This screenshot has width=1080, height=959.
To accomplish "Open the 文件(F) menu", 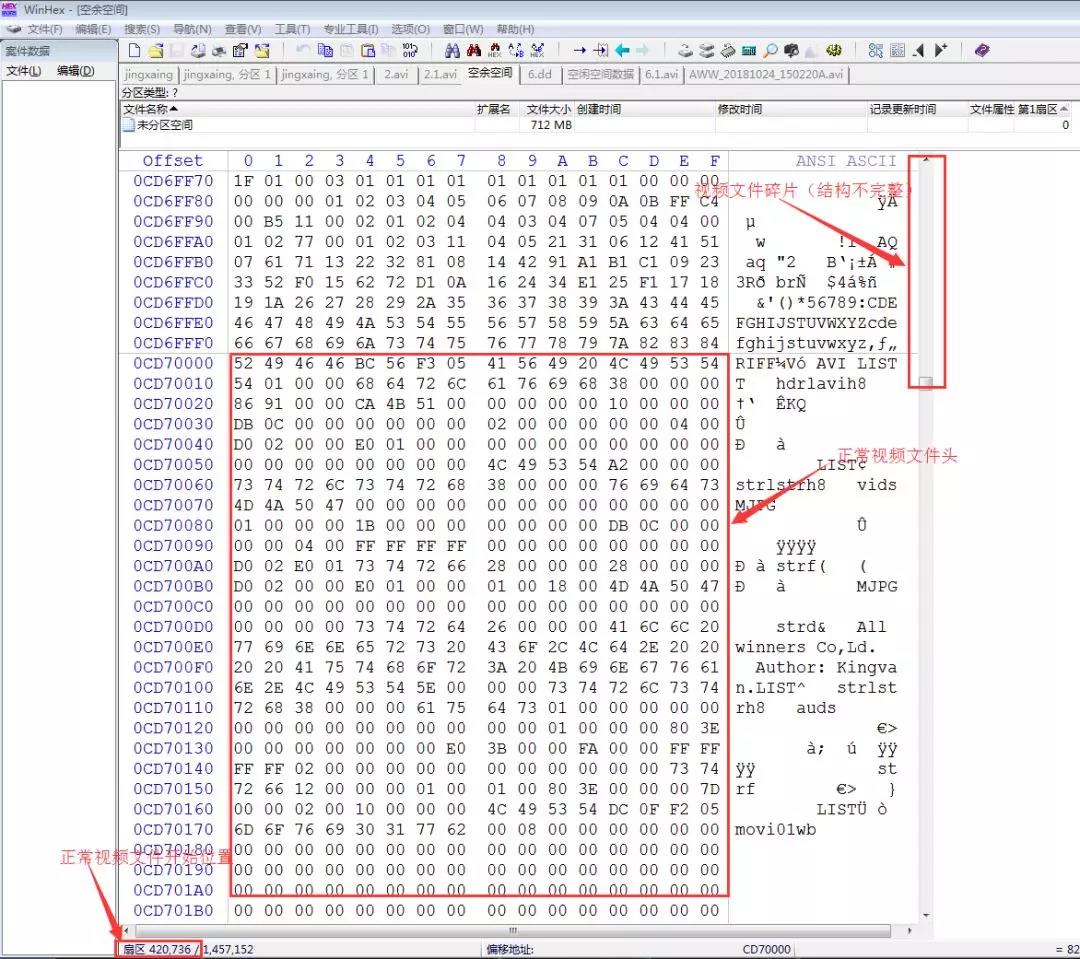I will click(45, 29).
